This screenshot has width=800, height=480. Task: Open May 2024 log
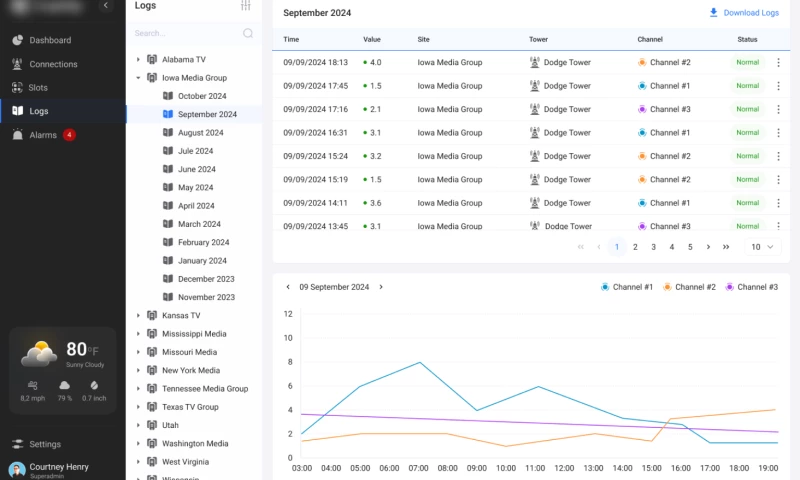pyautogui.click(x=195, y=188)
